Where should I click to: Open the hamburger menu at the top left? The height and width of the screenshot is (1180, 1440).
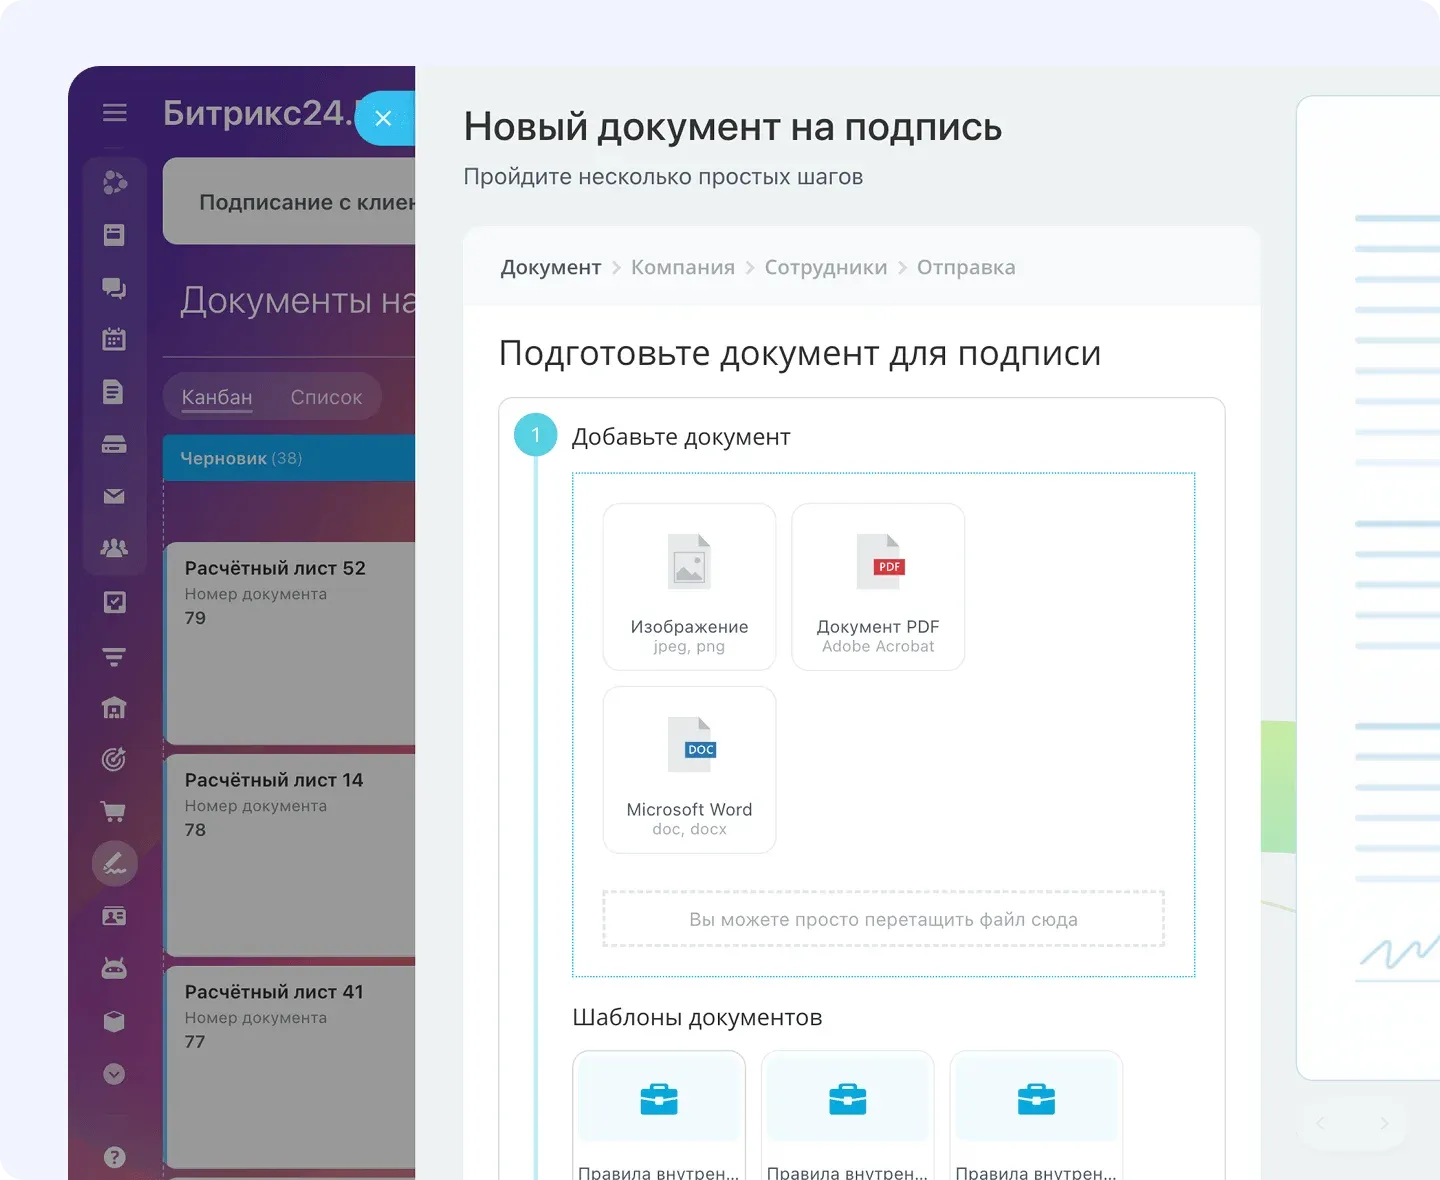114,113
